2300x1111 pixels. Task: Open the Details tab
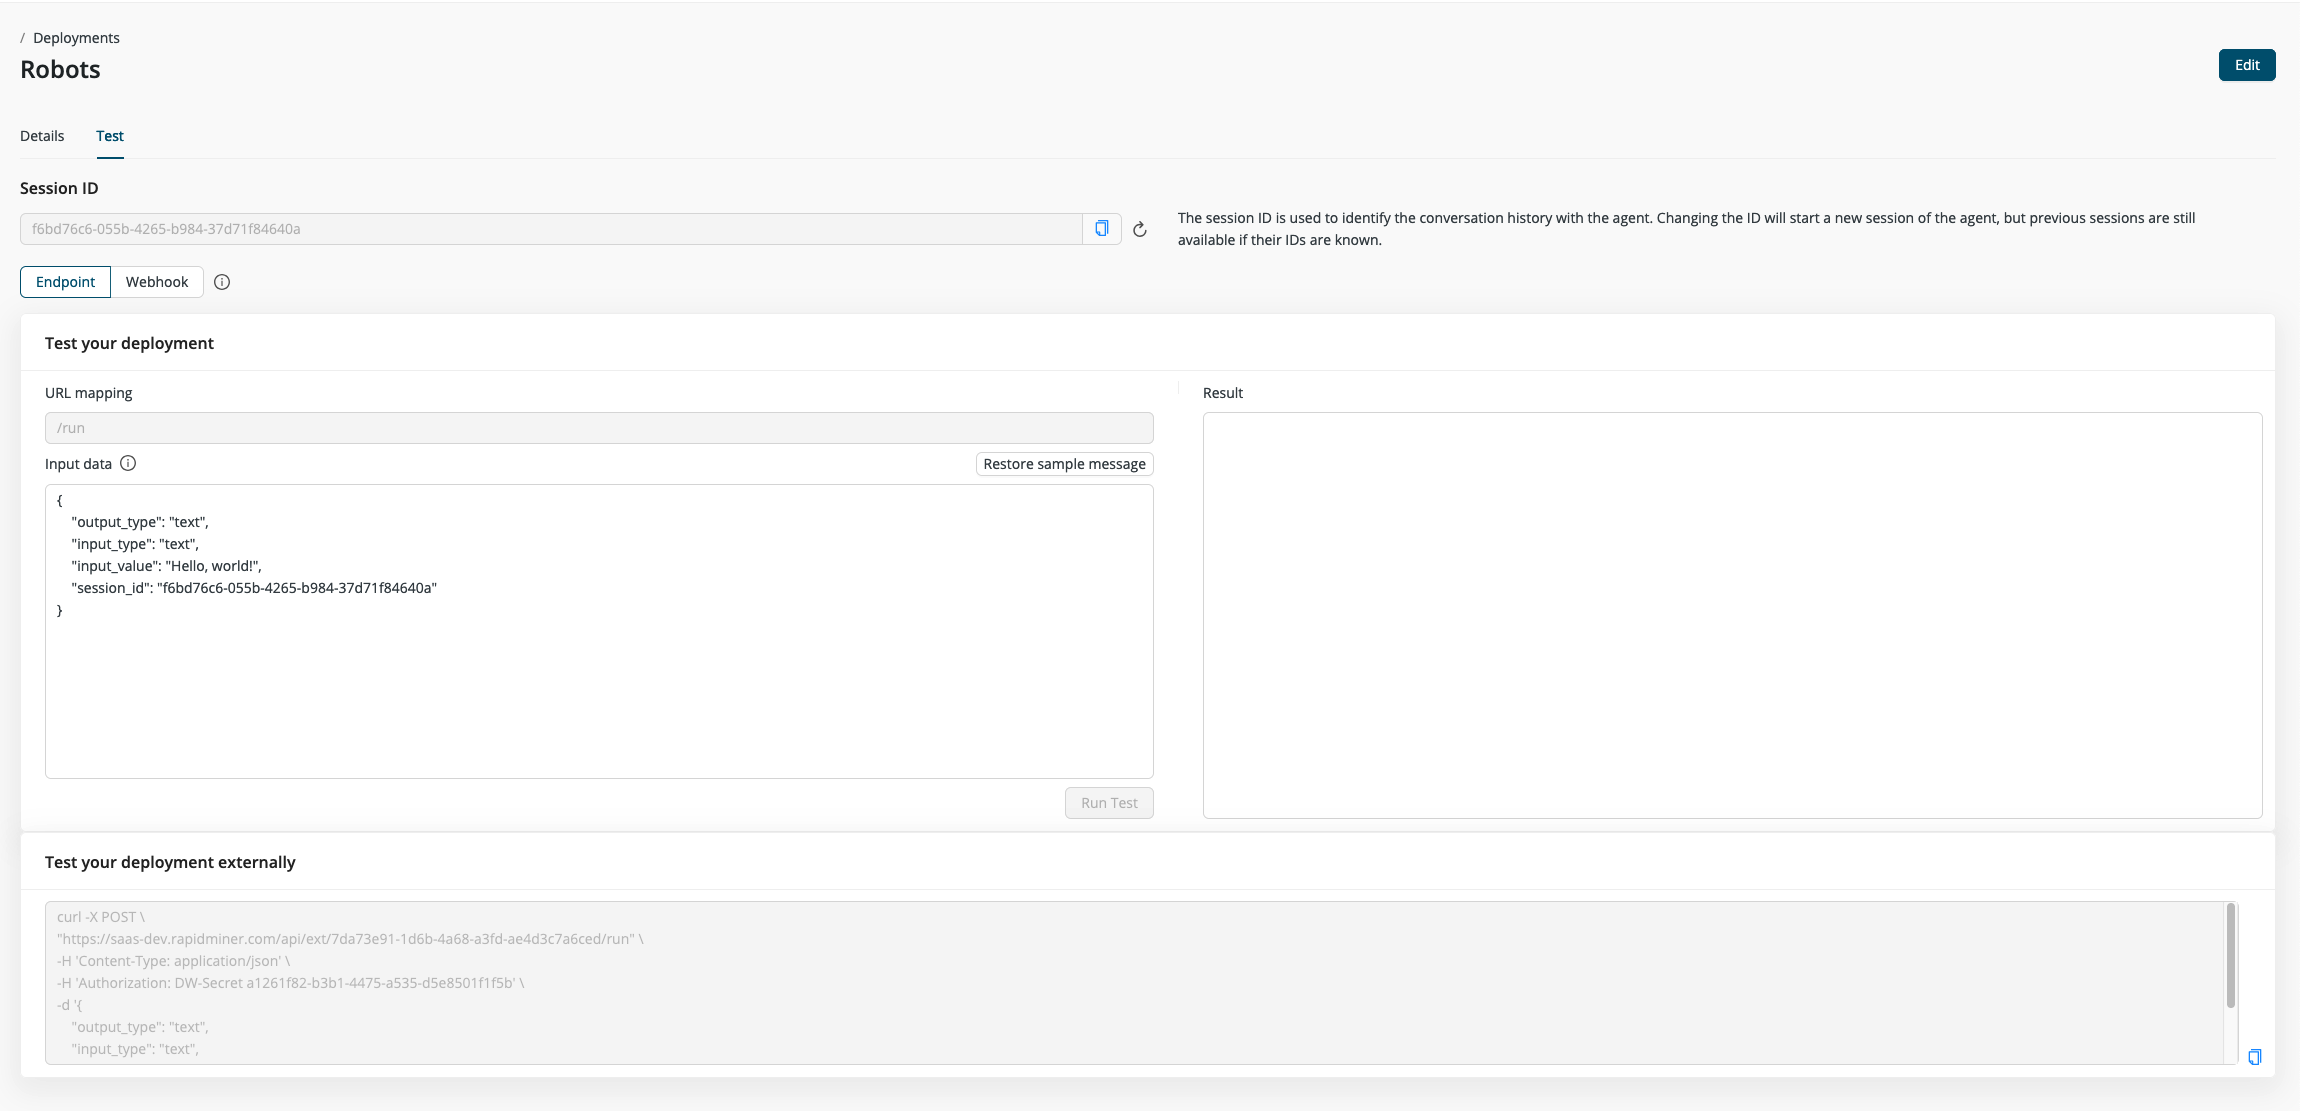[42, 136]
